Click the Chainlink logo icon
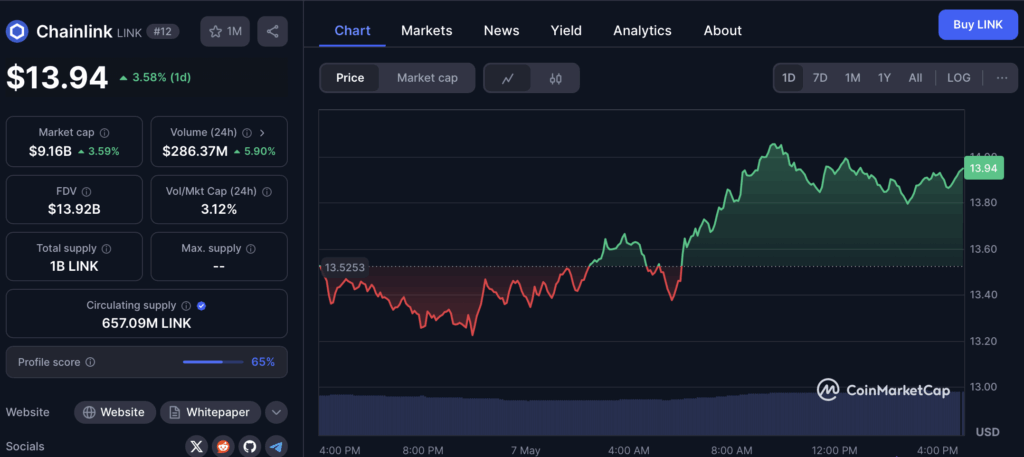The height and width of the screenshot is (457, 1024). click(17, 31)
